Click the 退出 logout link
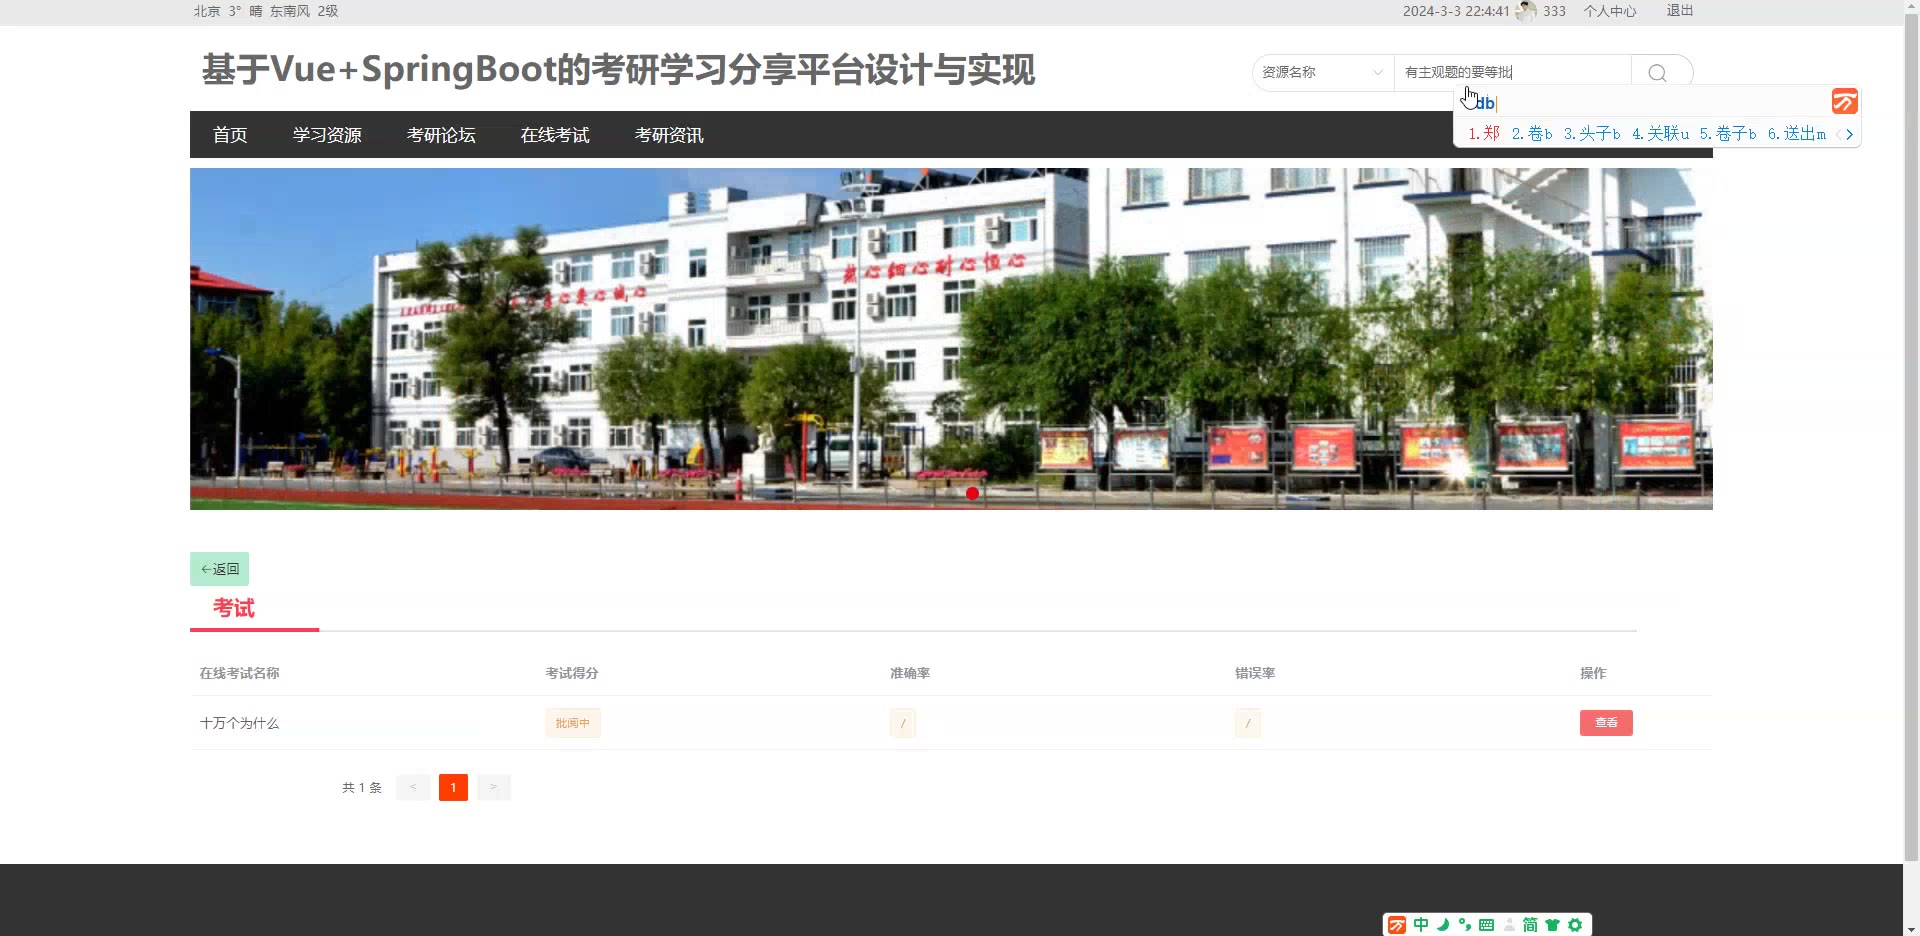1920x936 pixels. point(1680,10)
